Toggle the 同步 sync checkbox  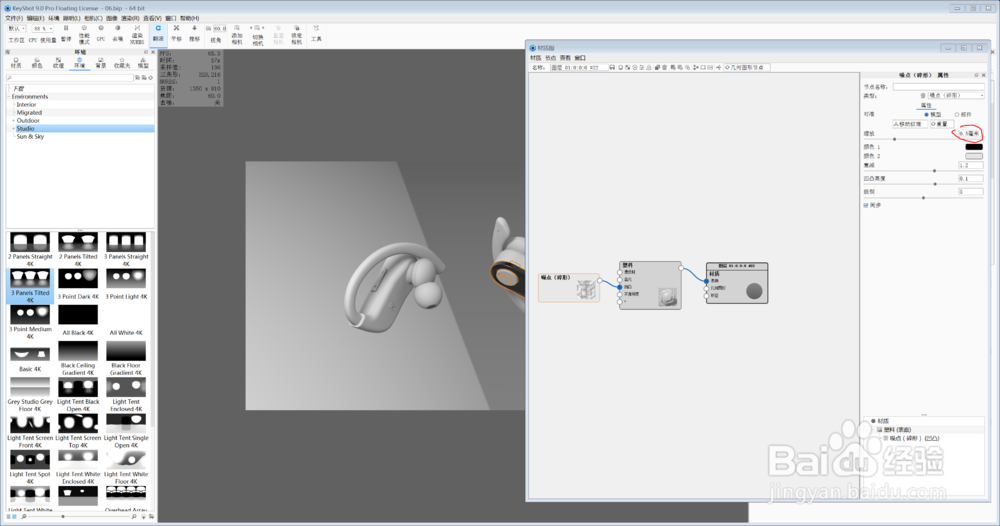click(866, 205)
